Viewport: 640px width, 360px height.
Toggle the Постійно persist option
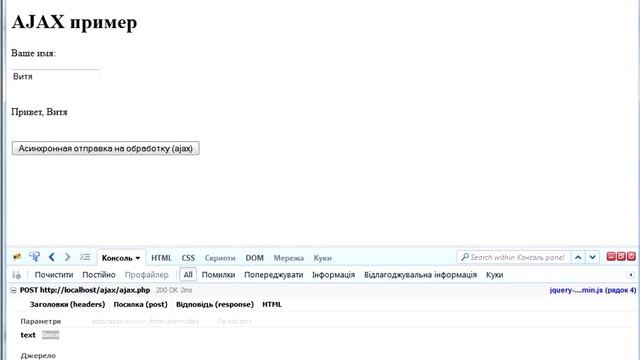(99, 275)
